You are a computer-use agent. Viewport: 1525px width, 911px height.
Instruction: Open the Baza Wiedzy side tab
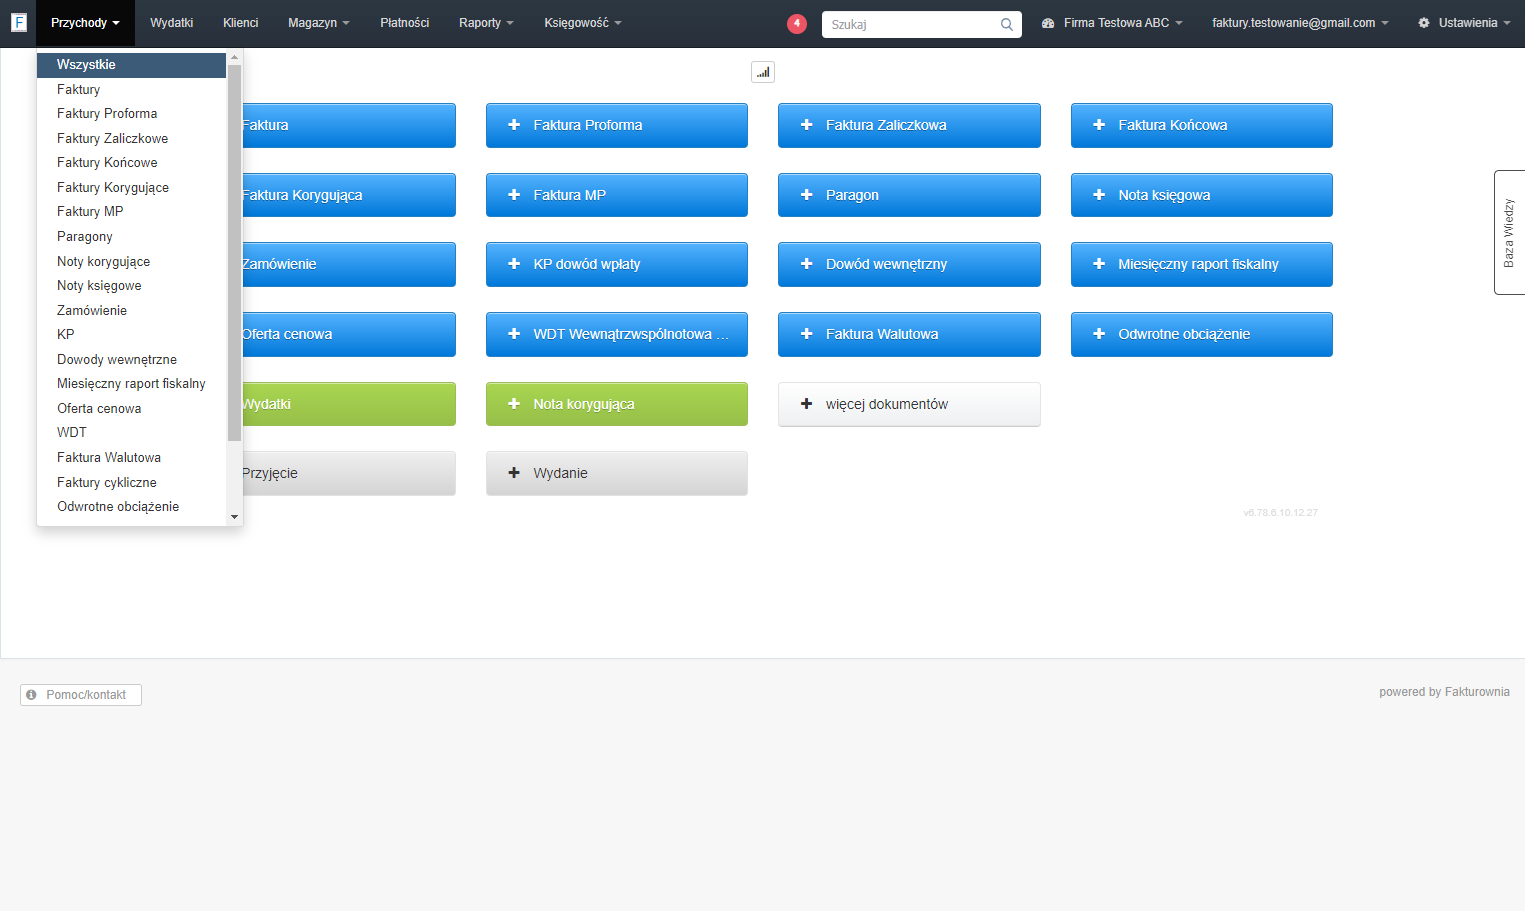point(1509,232)
